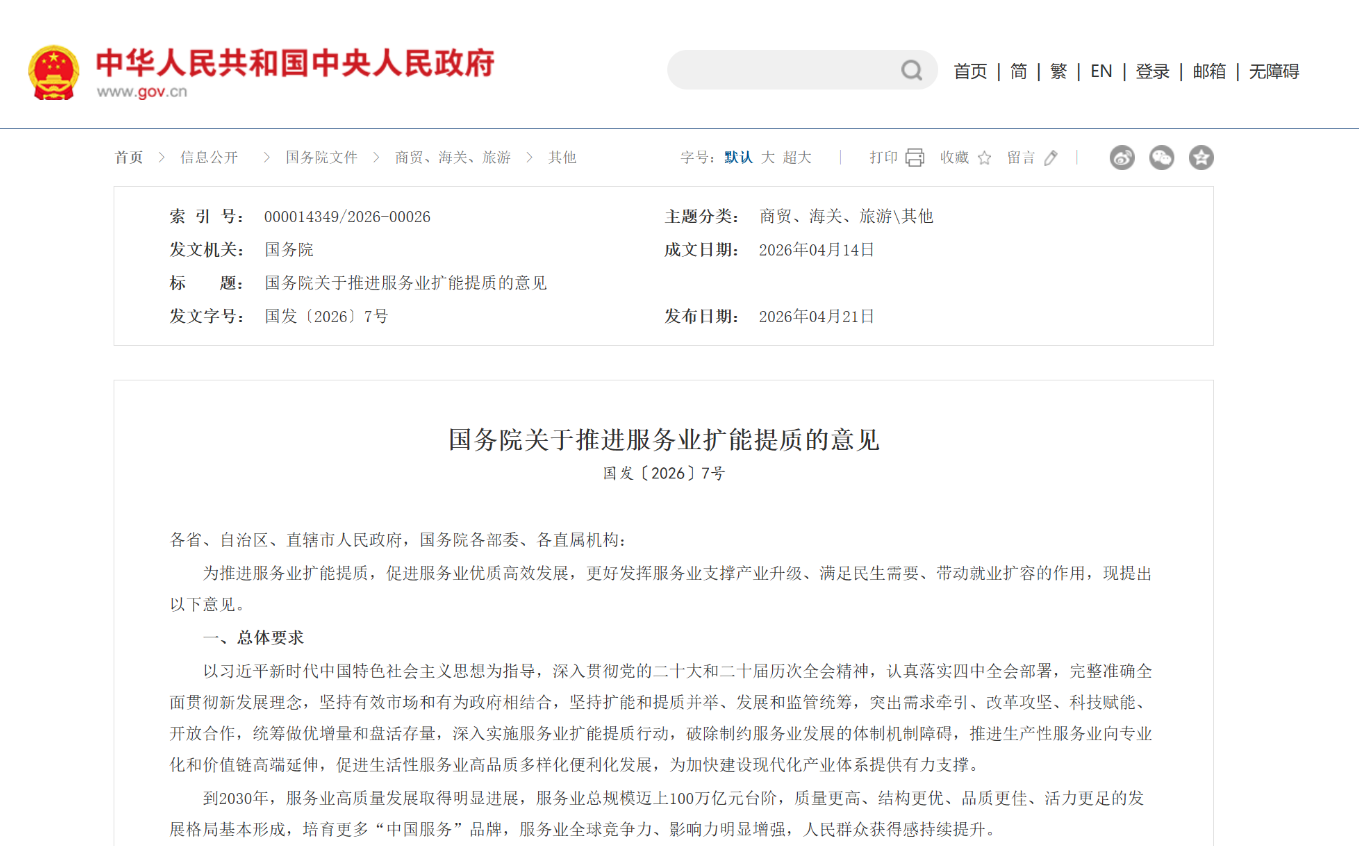Open 首页 in the top navigation
This screenshot has width=1359, height=846.
[970, 71]
